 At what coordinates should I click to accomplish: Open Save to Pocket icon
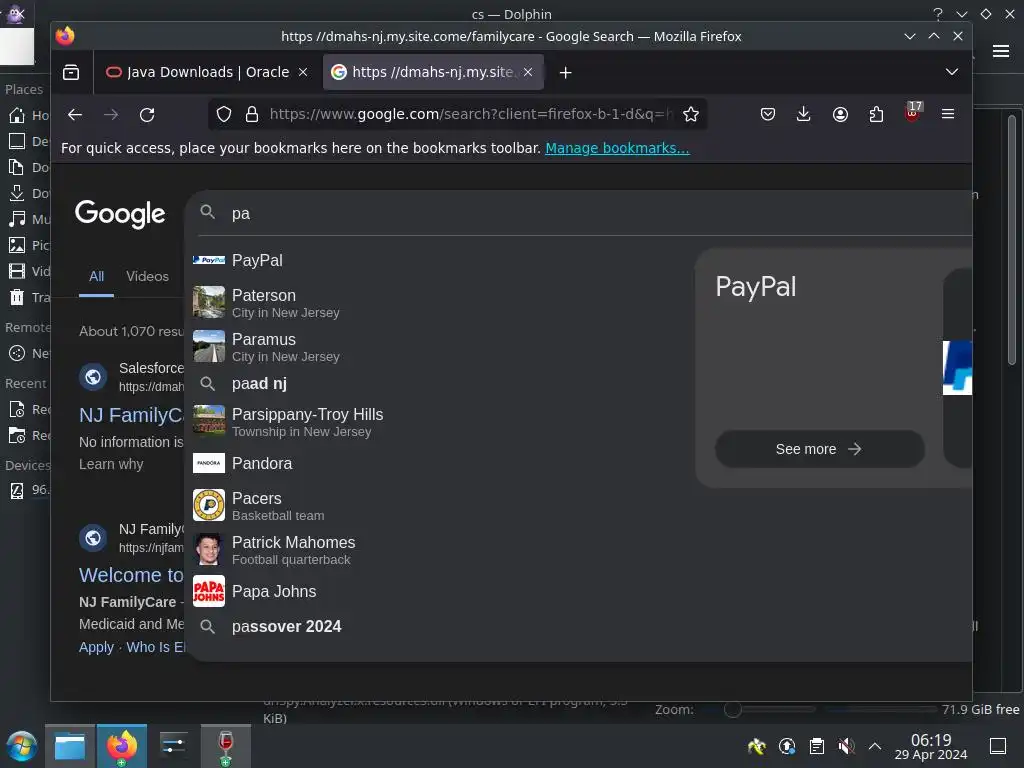pos(768,114)
